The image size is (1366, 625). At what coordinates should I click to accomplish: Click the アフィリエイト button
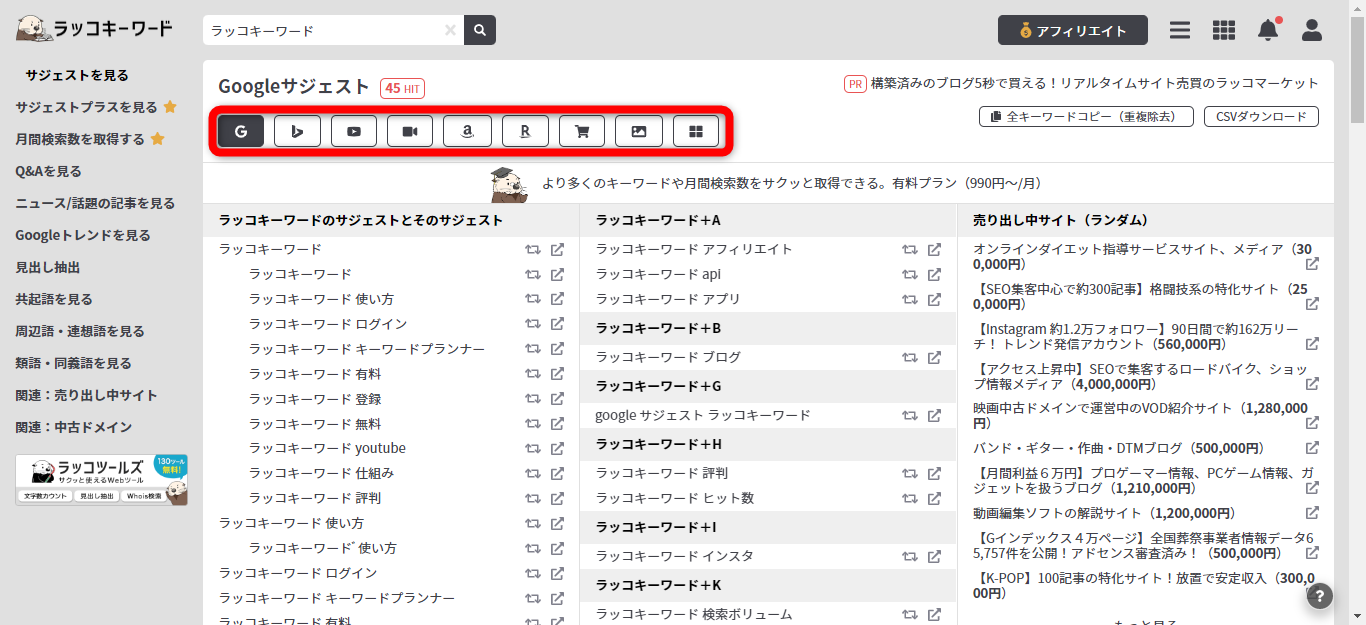(1073, 30)
